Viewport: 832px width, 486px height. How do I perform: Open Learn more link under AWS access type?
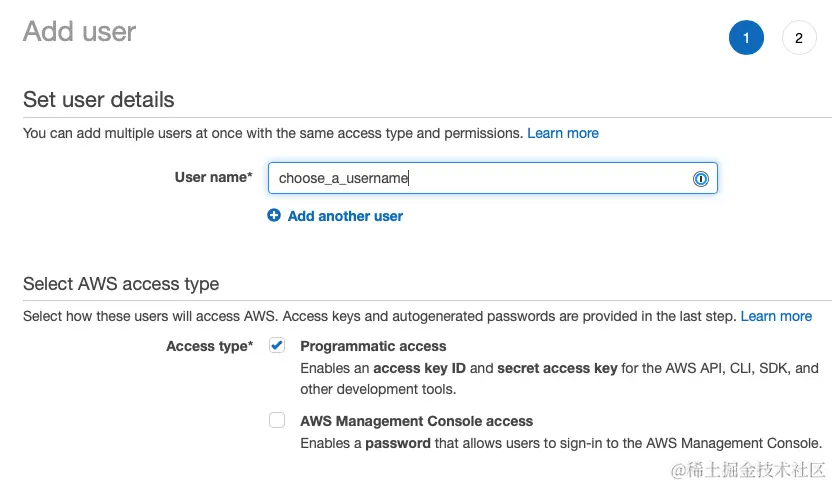[776, 316]
